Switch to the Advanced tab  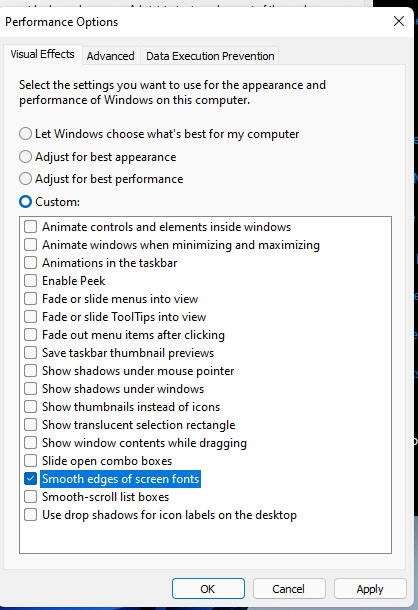click(111, 56)
